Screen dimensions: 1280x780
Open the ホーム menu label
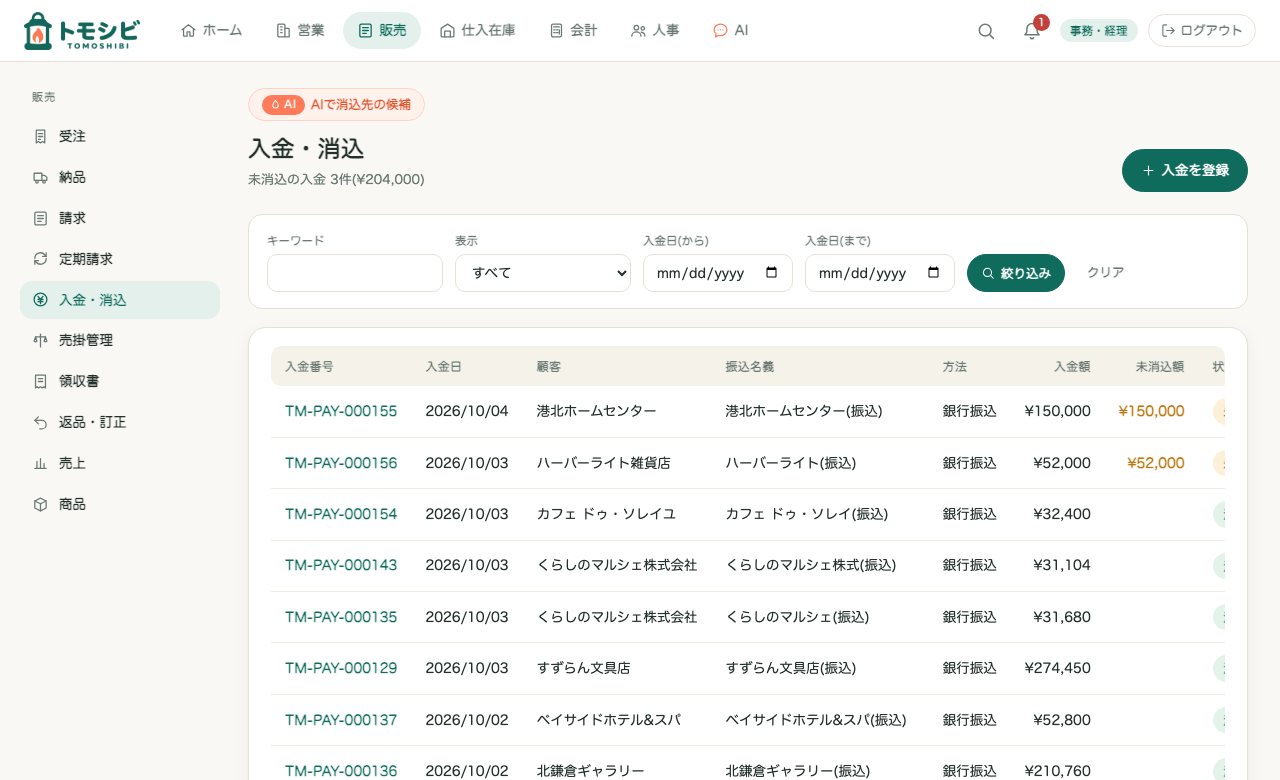click(x=222, y=31)
